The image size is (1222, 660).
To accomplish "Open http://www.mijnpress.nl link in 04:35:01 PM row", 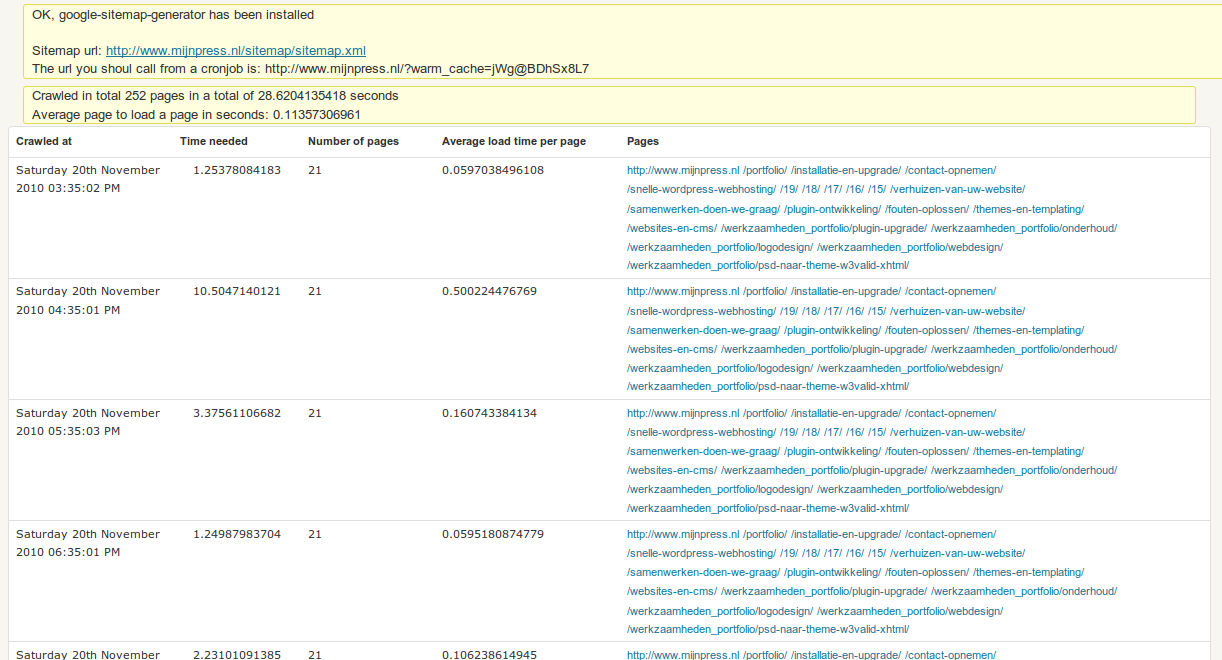I will point(683,291).
